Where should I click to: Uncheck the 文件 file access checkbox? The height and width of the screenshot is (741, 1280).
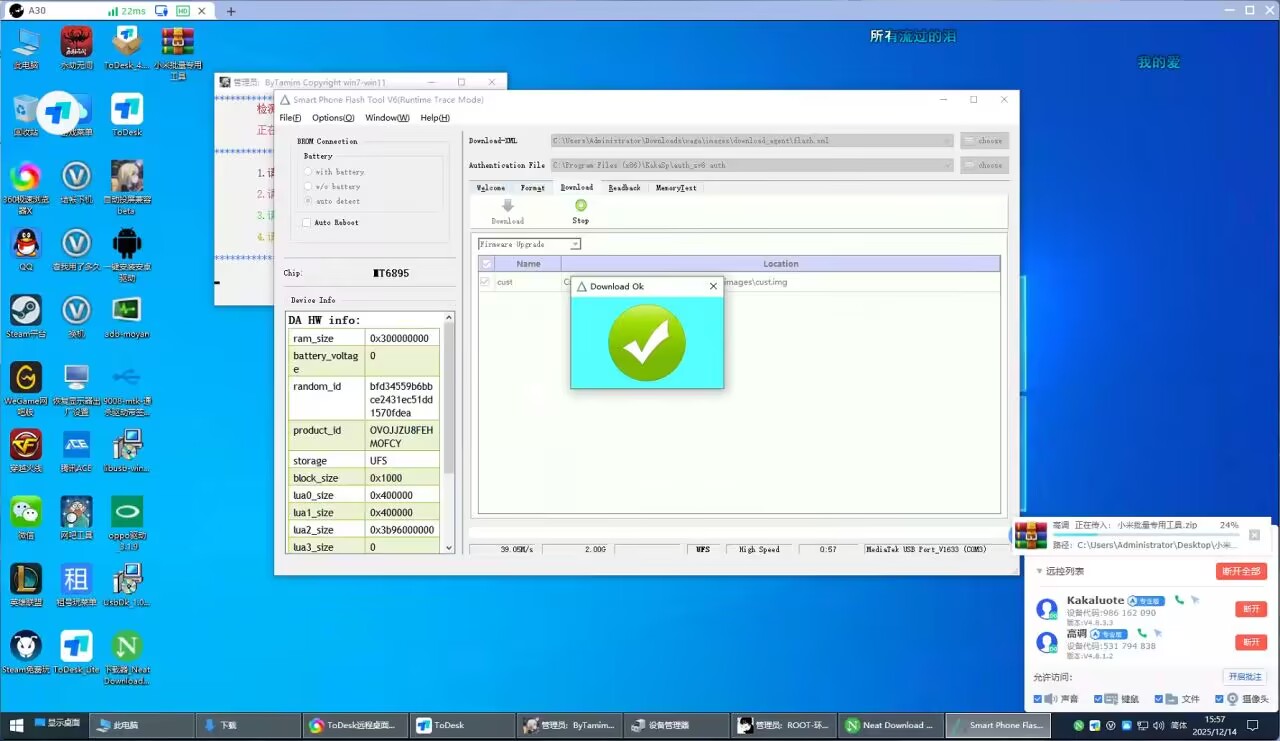coord(1160,699)
